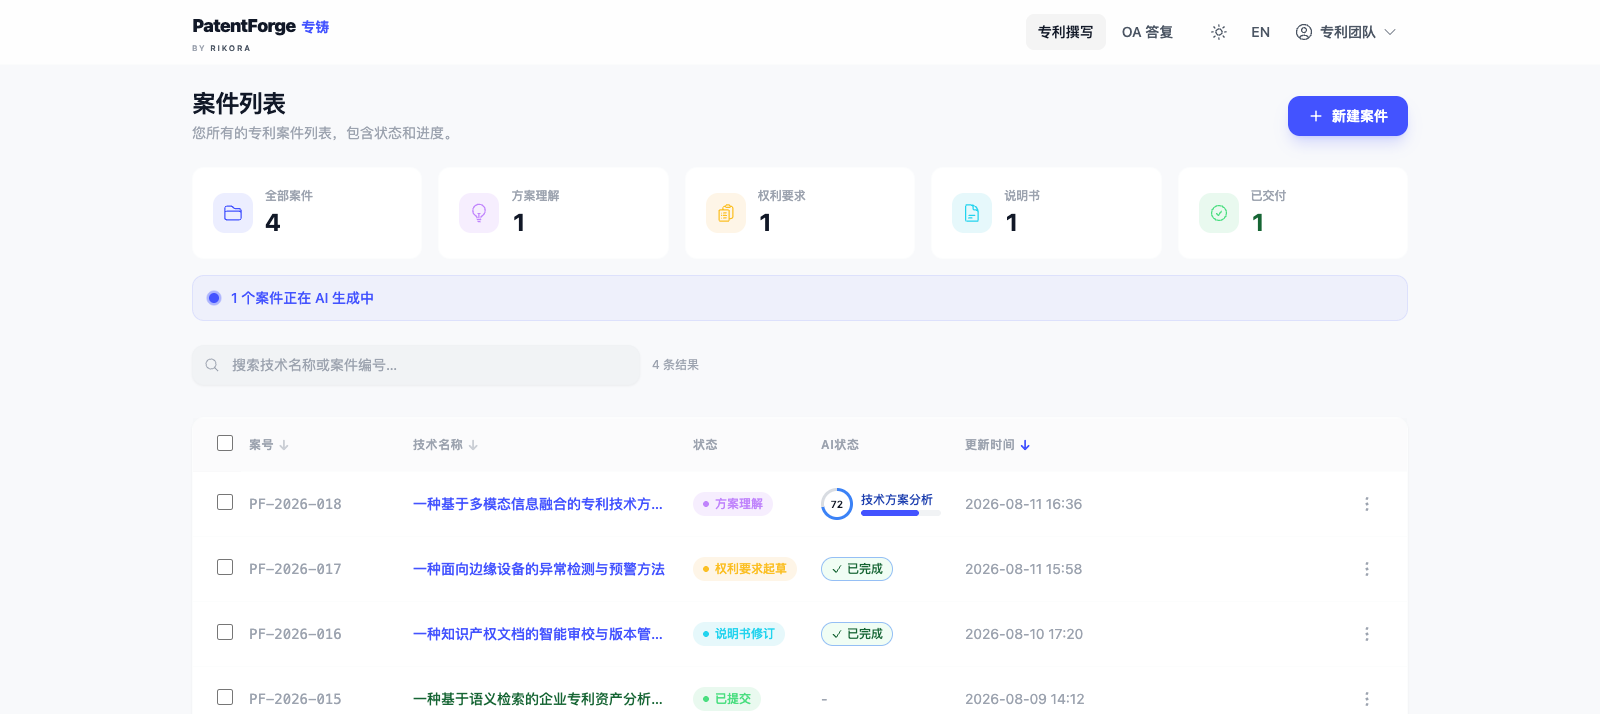This screenshot has width=1600, height=714.
Task: Open case 一种基于多模态信息融合的专利技术方...
Action: click(538, 504)
